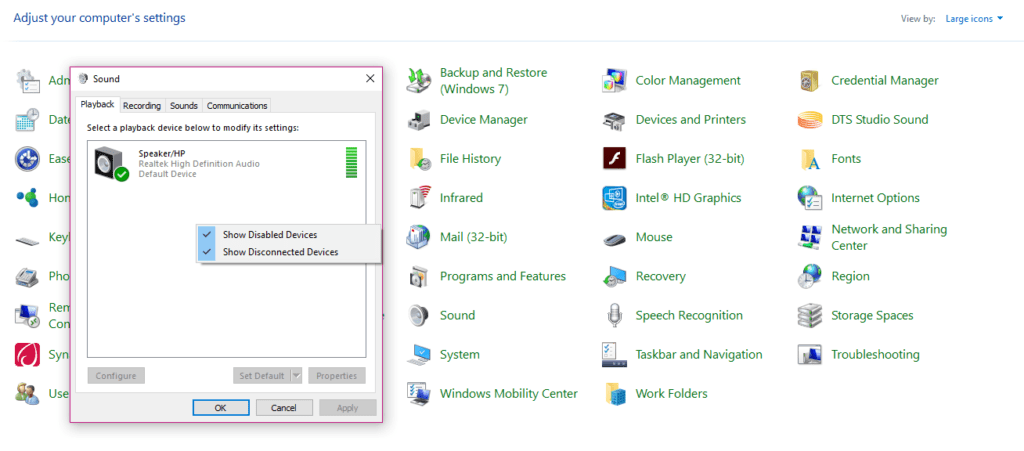Image resolution: width=1024 pixels, height=451 pixels.
Task: Click the Intel HD Graphics icon
Action: 614,198
